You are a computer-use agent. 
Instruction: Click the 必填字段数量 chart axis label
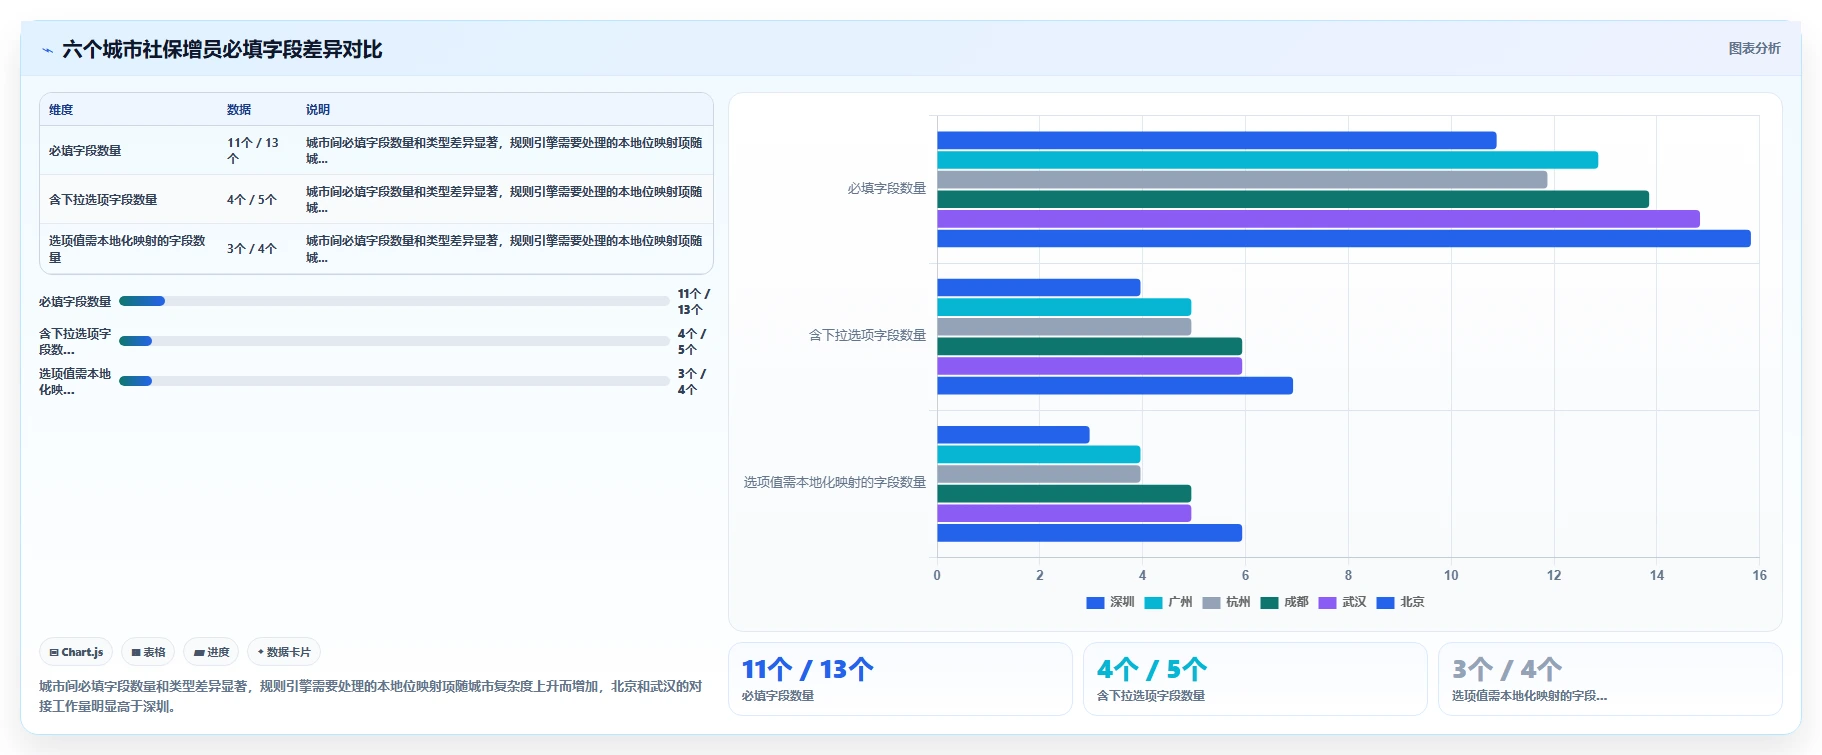coord(887,188)
